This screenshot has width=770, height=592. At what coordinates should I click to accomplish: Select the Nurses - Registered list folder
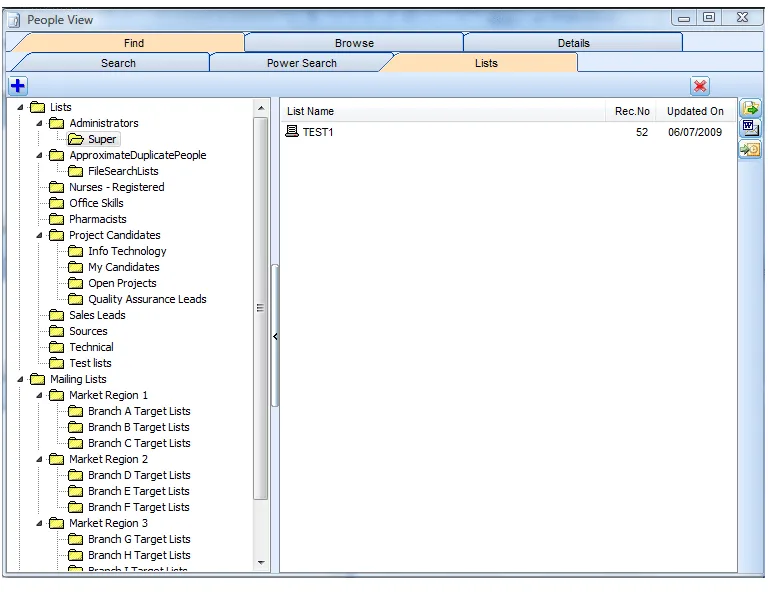pyautogui.click(x=116, y=187)
